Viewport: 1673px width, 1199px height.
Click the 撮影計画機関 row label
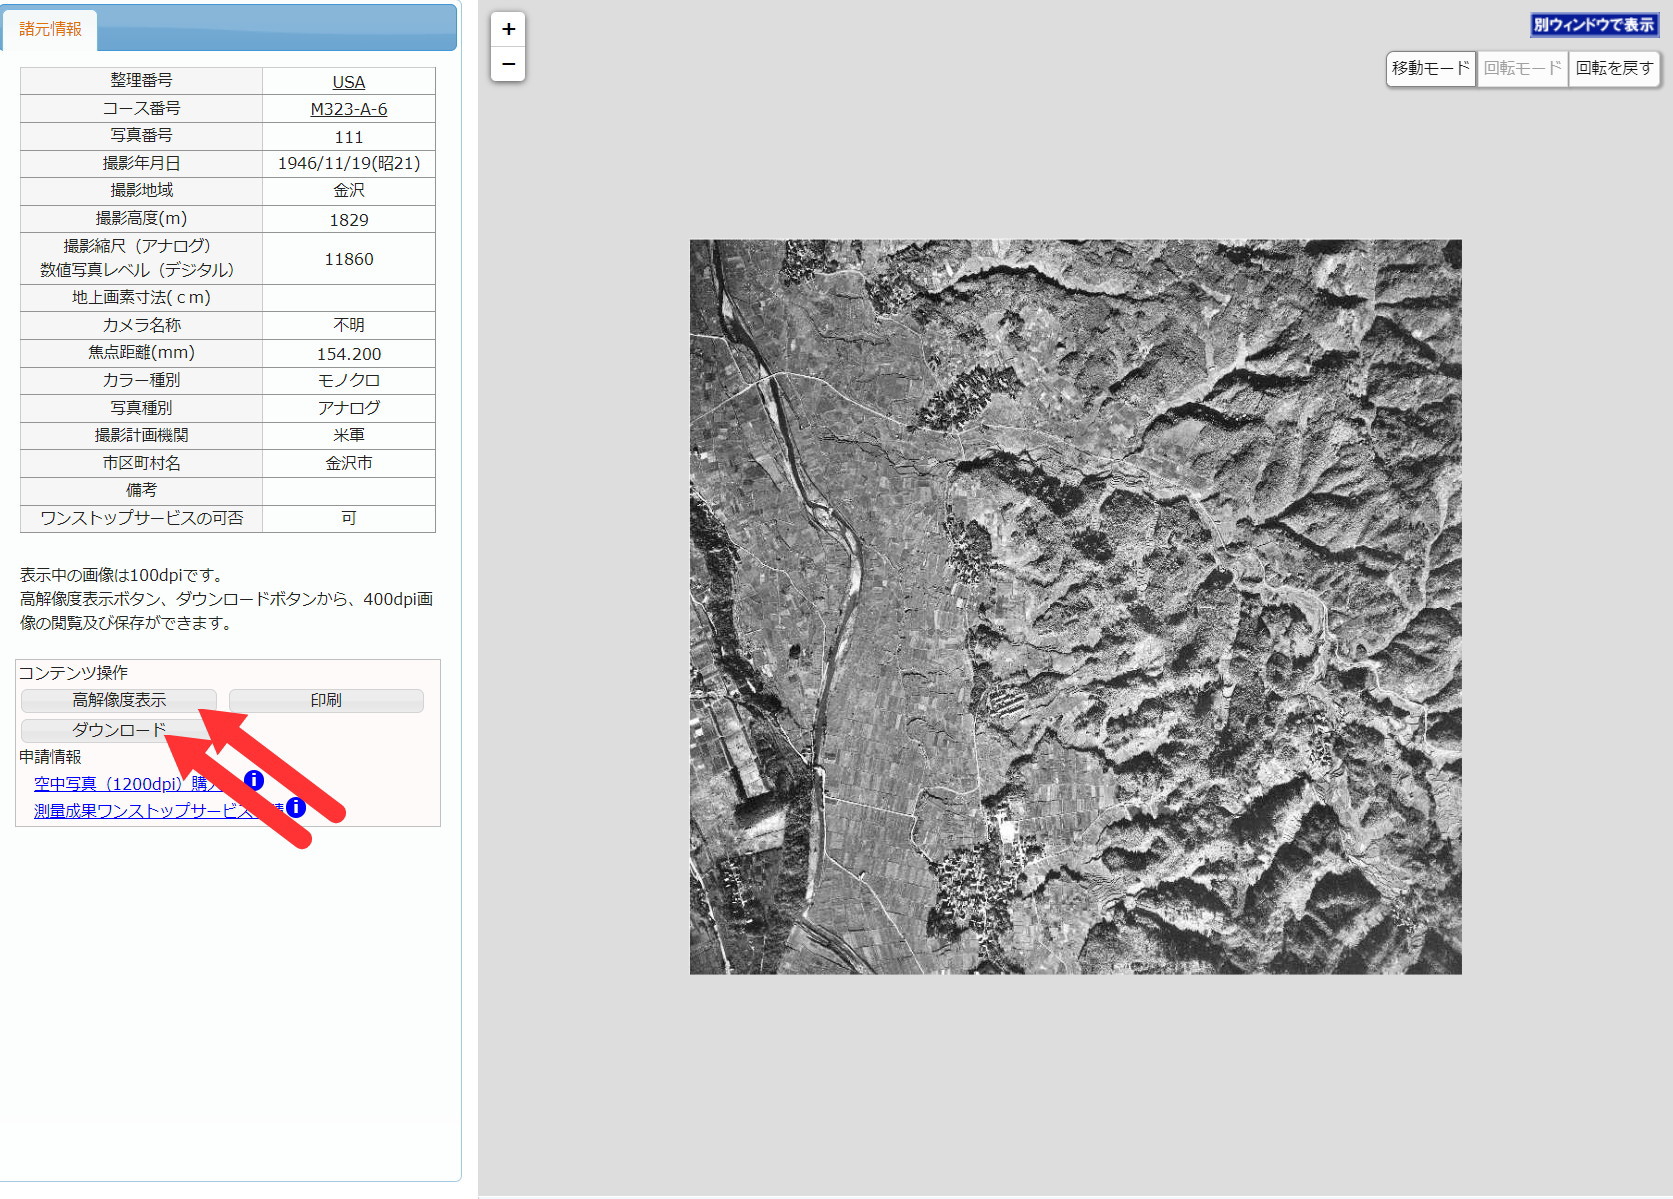click(x=141, y=435)
